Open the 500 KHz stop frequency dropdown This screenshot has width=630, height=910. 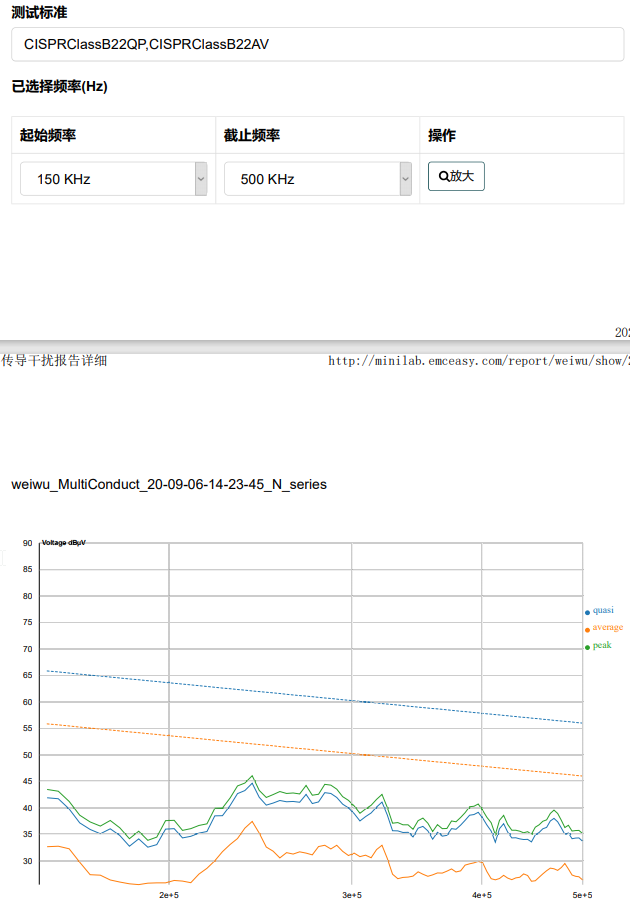(x=310, y=179)
